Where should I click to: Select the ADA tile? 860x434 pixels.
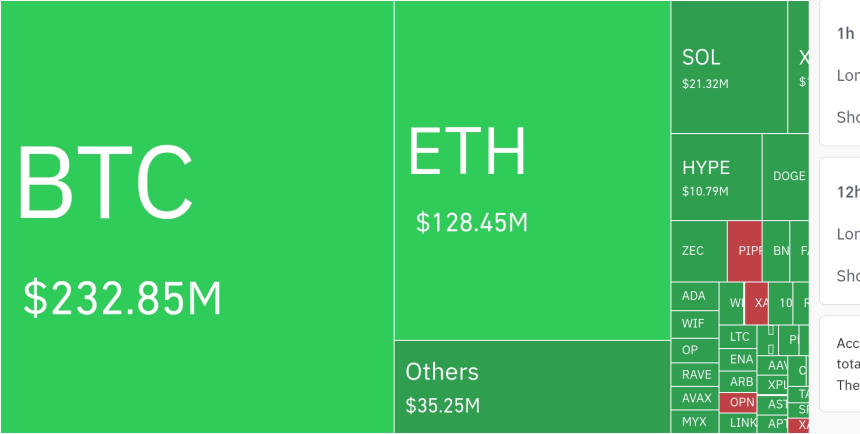click(x=694, y=296)
